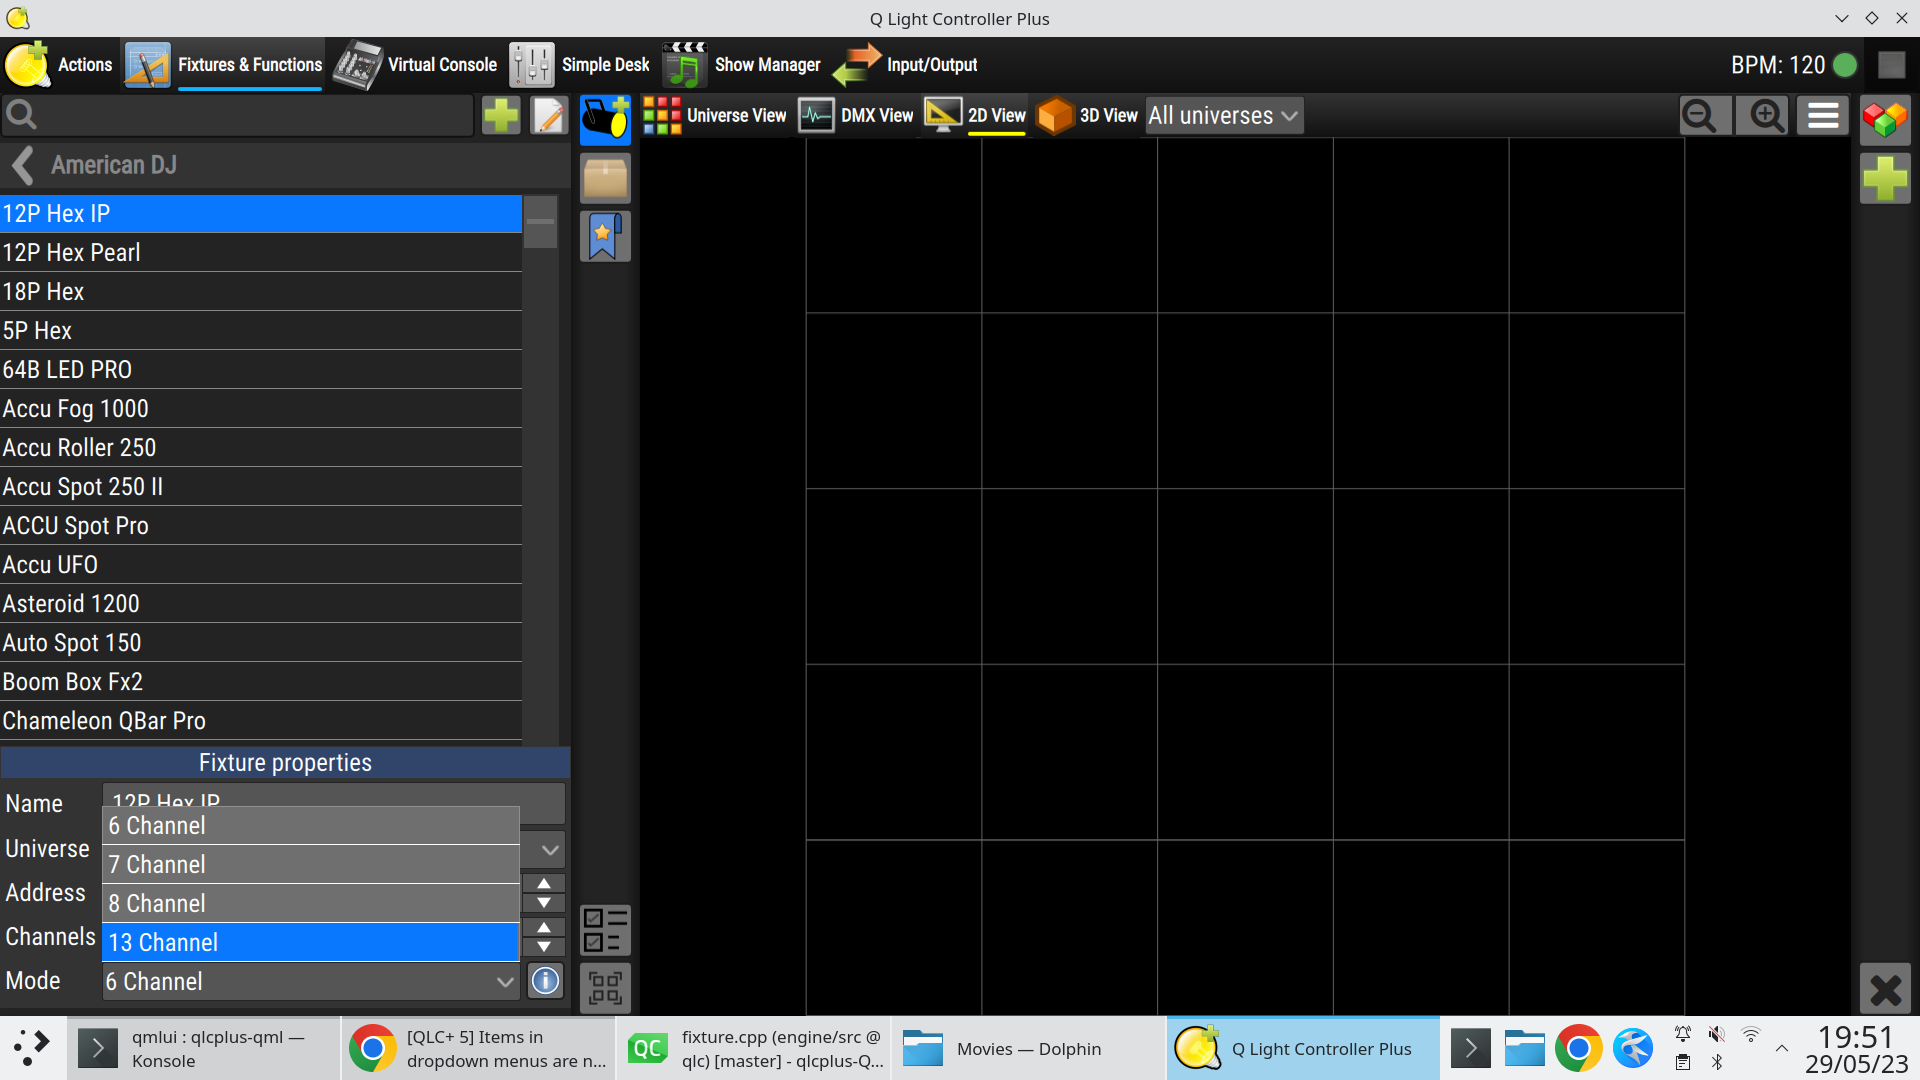Toggle the channel list checkbox tool

click(x=603, y=930)
